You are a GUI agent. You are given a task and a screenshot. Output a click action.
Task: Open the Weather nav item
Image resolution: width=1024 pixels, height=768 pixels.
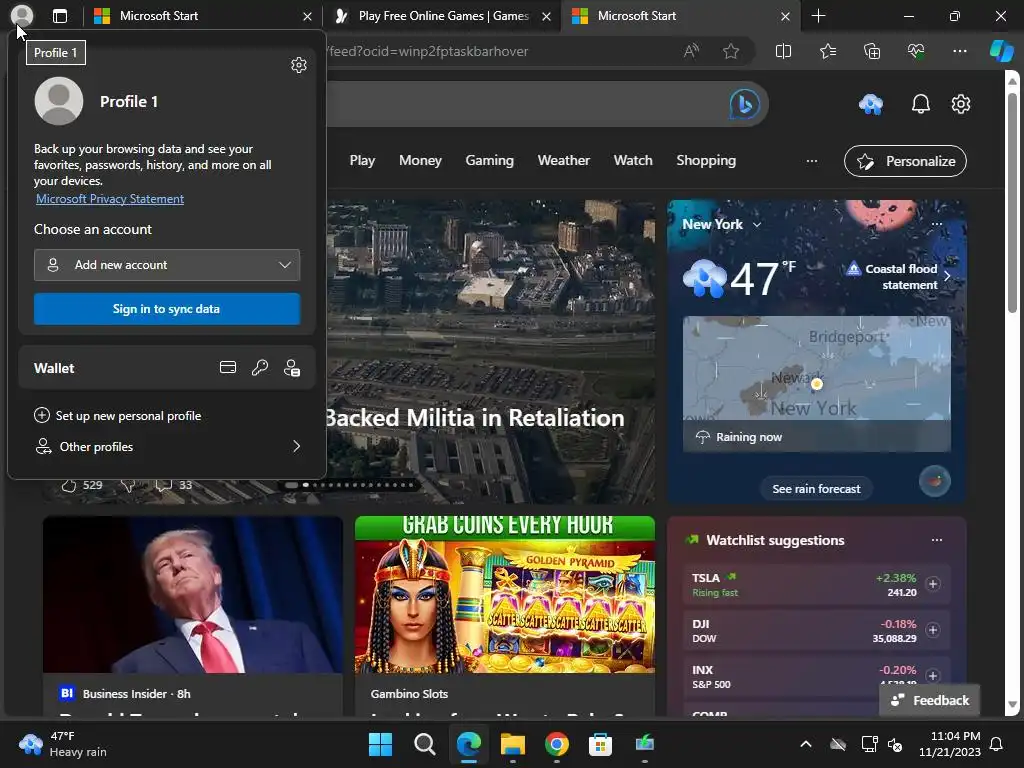pos(564,161)
